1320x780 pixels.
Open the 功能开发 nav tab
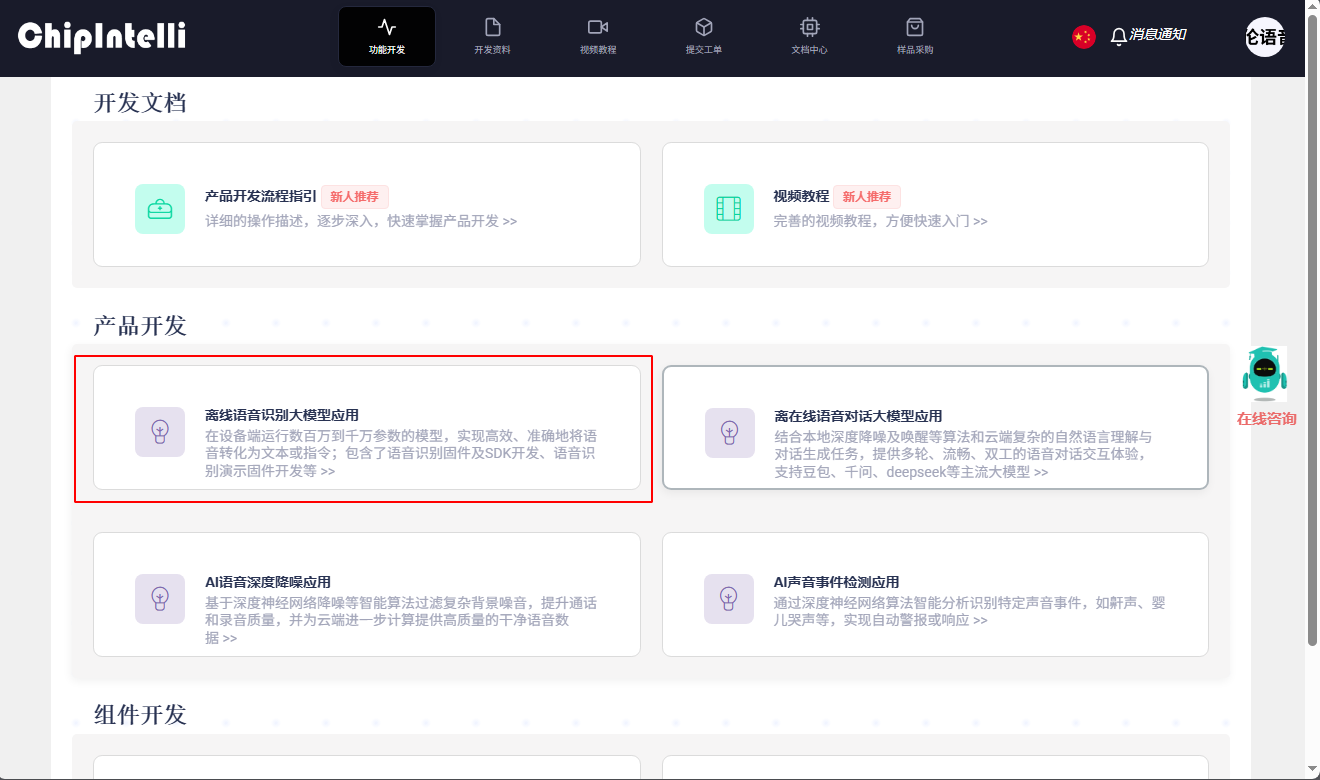(387, 37)
